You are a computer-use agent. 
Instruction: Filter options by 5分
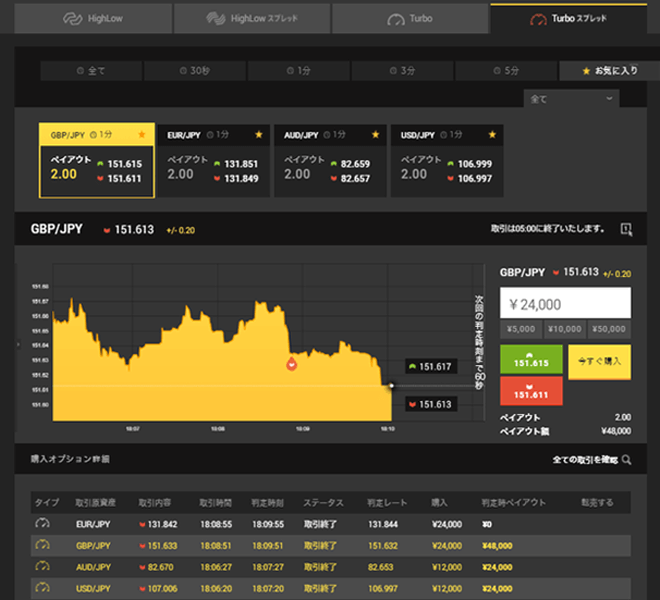506,71
